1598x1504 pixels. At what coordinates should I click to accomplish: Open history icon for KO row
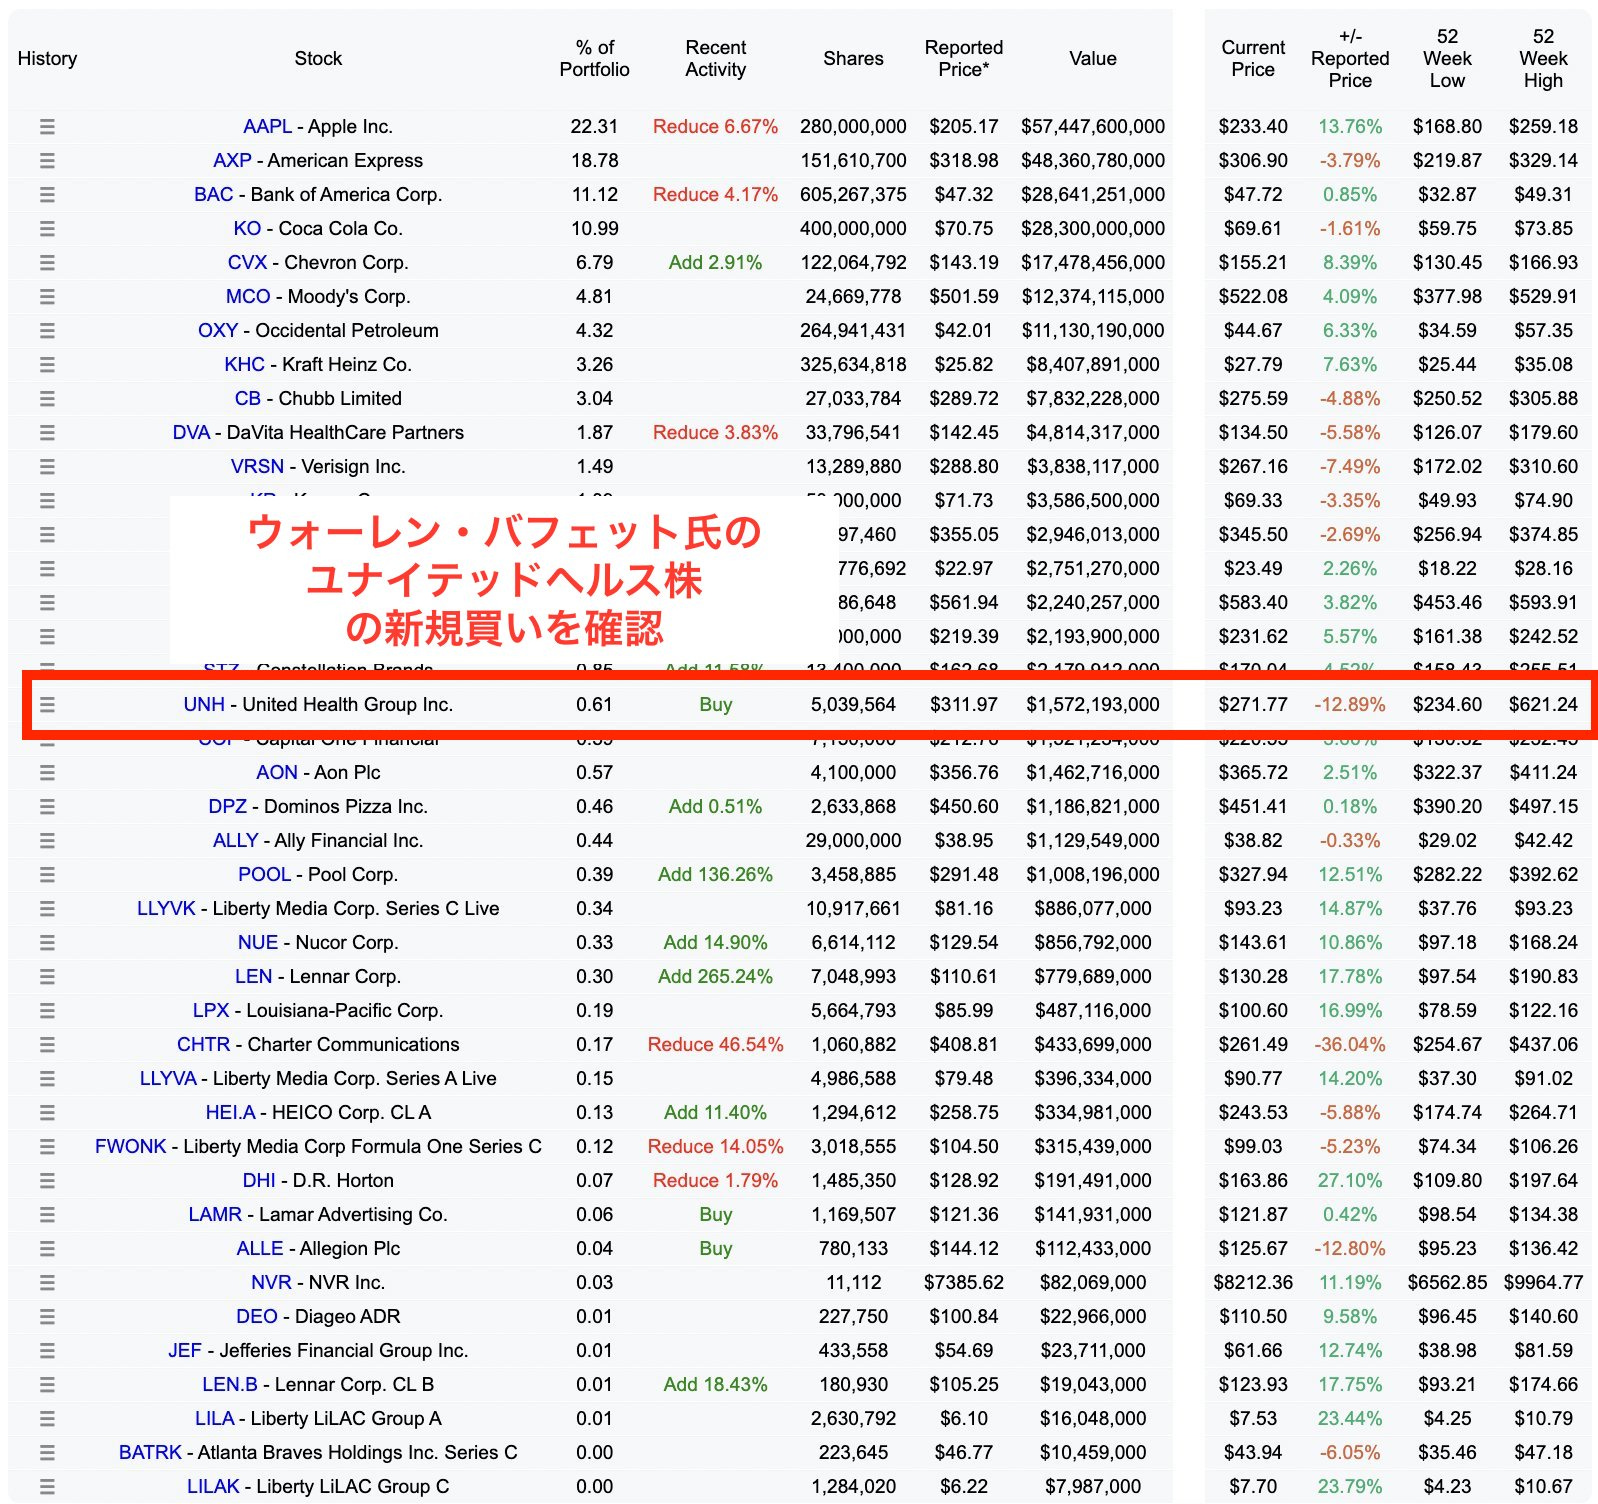pos(47,229)
